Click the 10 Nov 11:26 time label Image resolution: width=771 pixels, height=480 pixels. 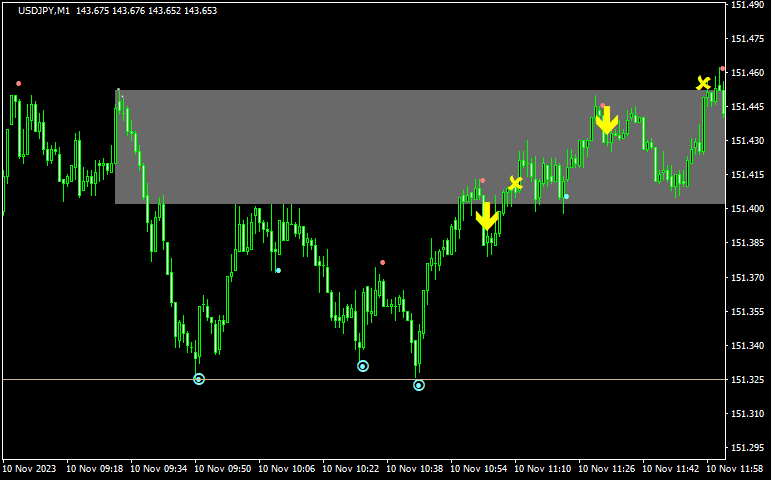(609, 468)
